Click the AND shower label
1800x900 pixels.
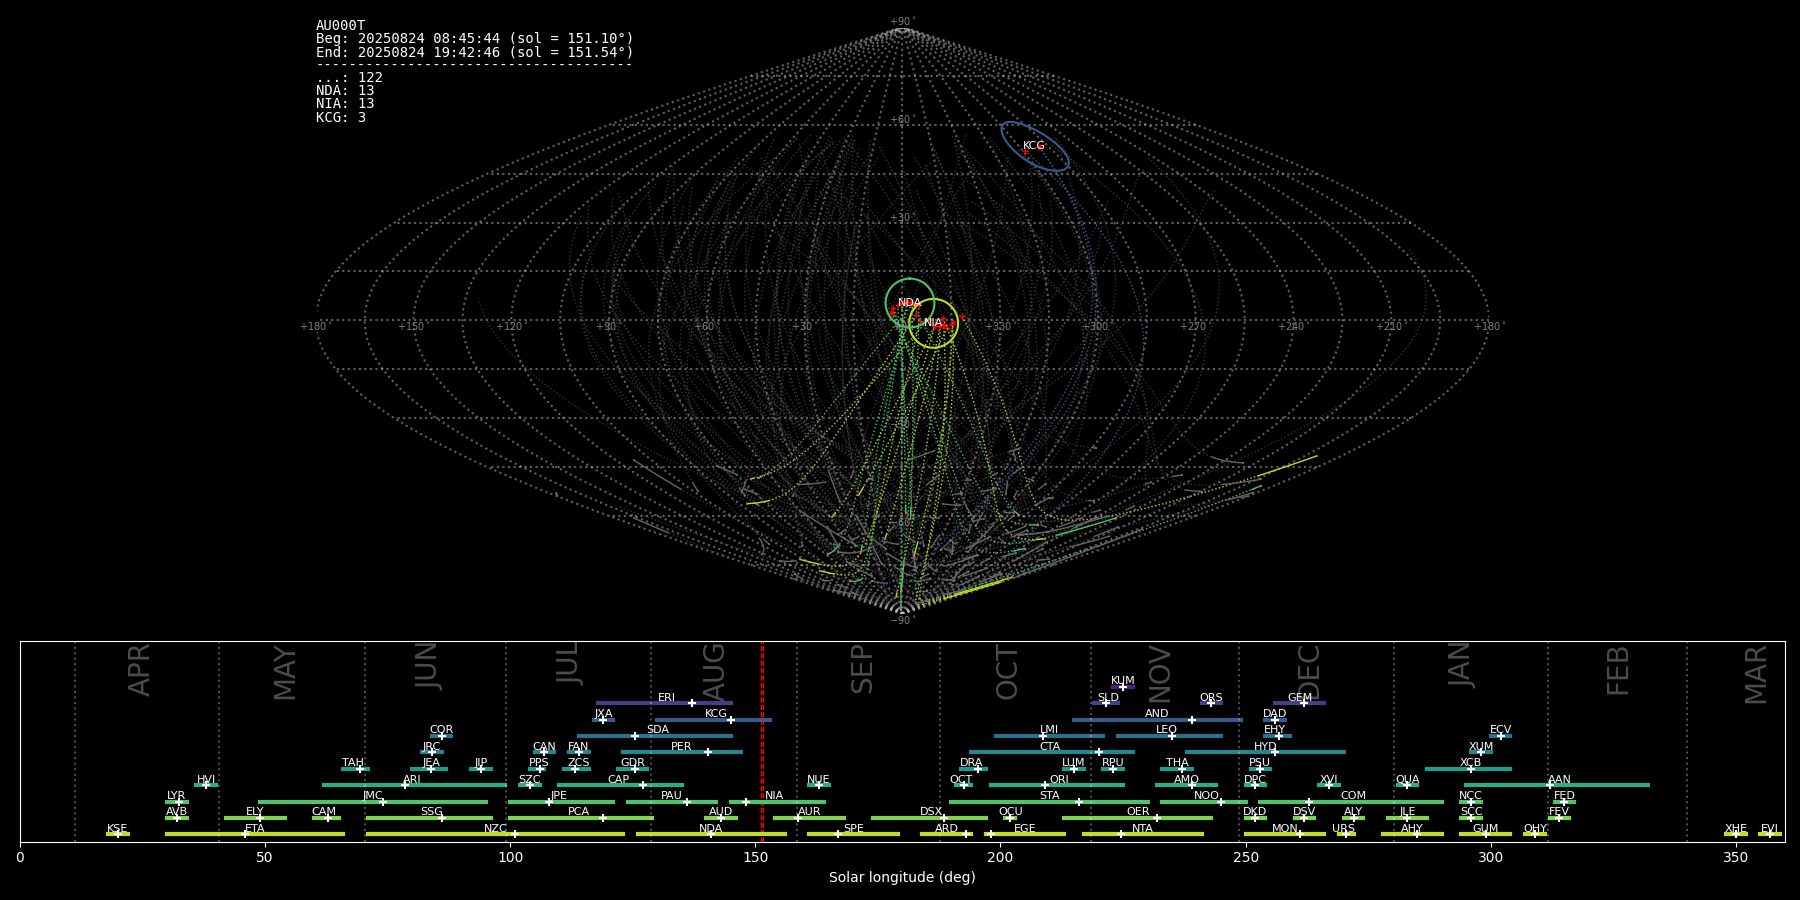pos(1157,714)
